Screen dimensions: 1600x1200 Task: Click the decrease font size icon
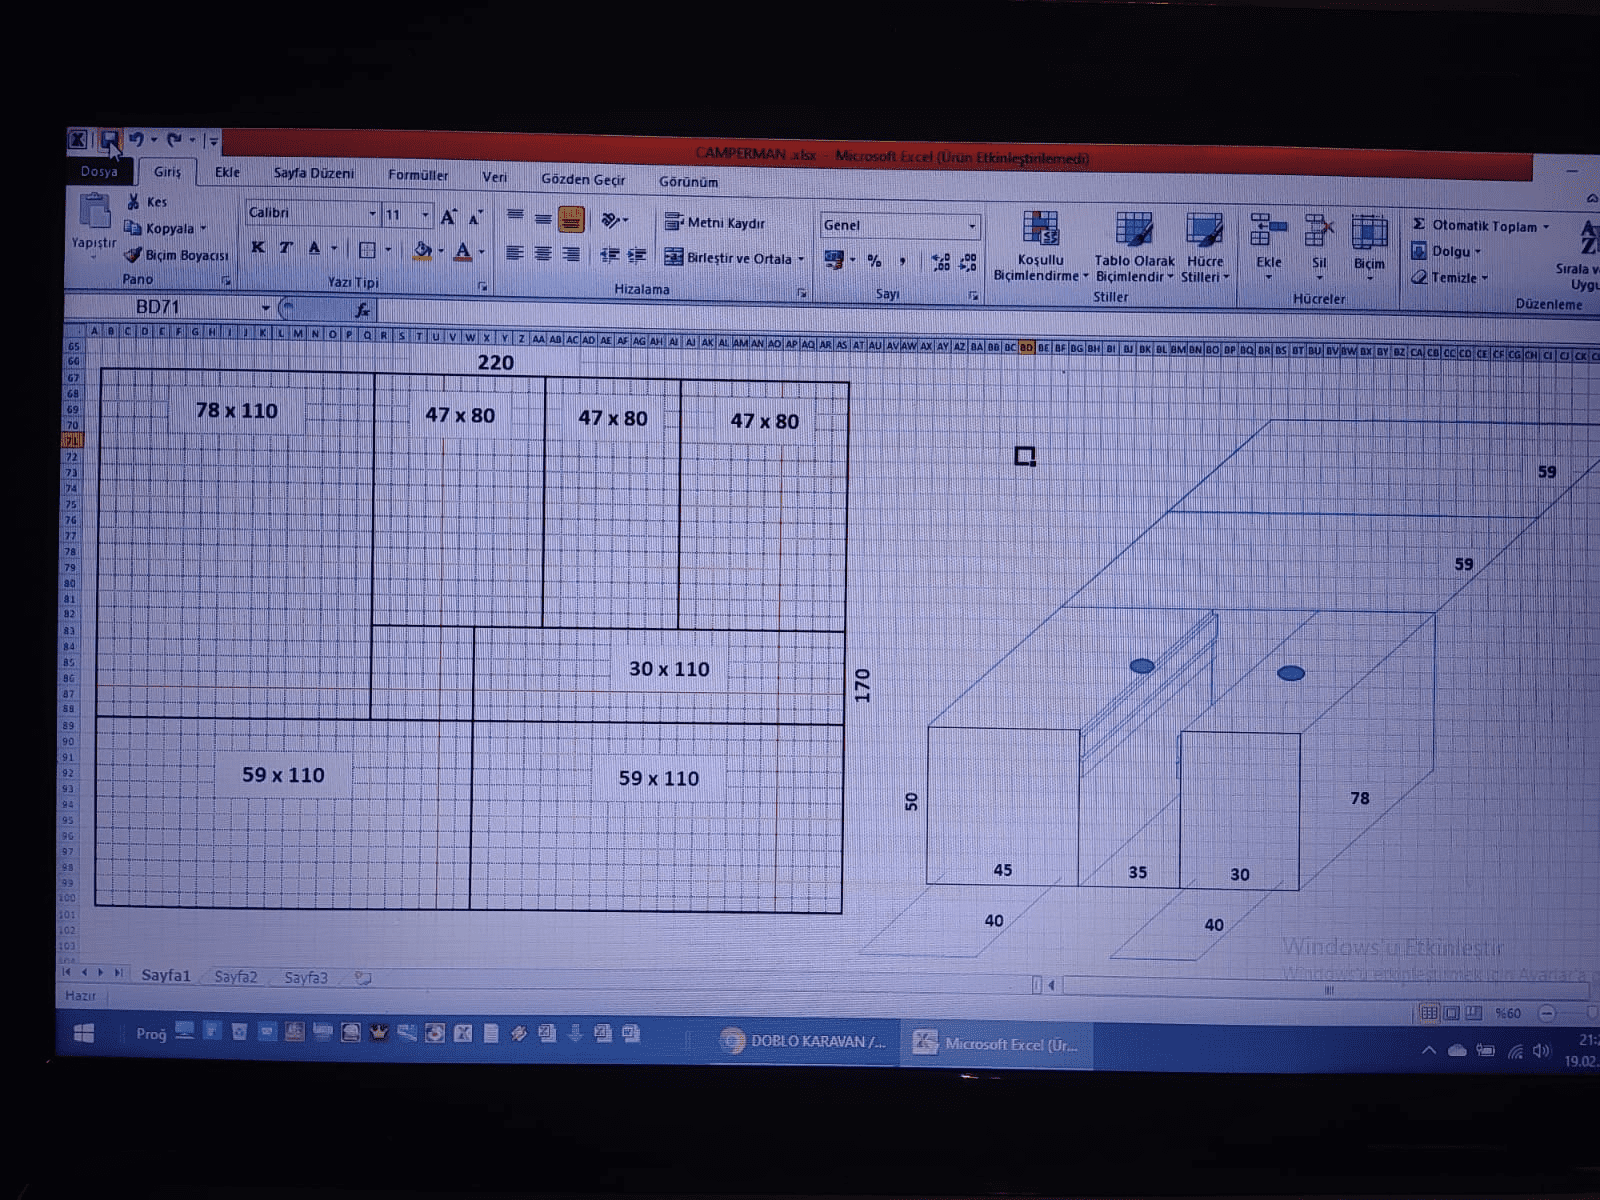click(x=476, y=218)
